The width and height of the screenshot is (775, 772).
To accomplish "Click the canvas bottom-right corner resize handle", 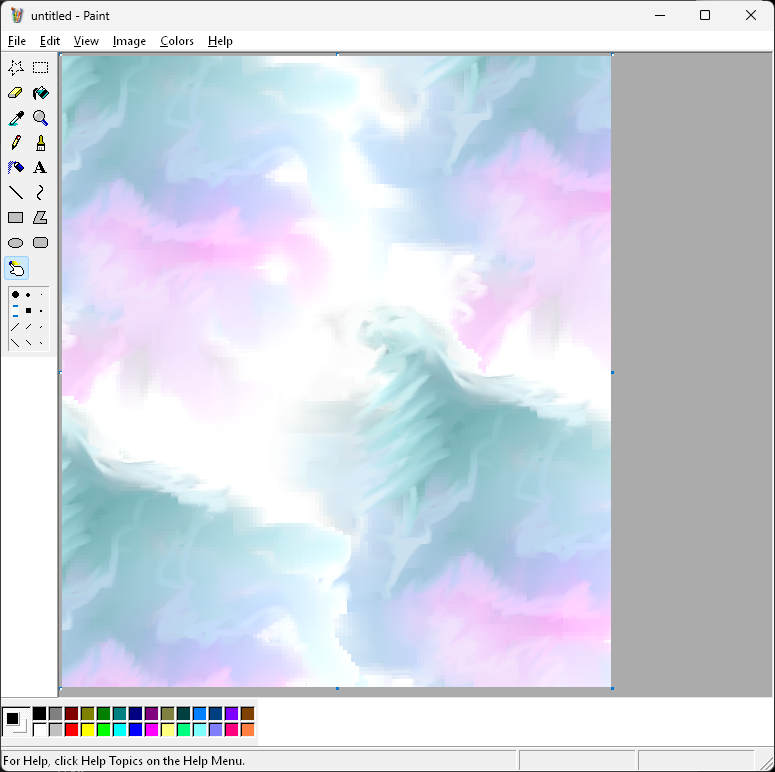I will click(x=612, y=688).
